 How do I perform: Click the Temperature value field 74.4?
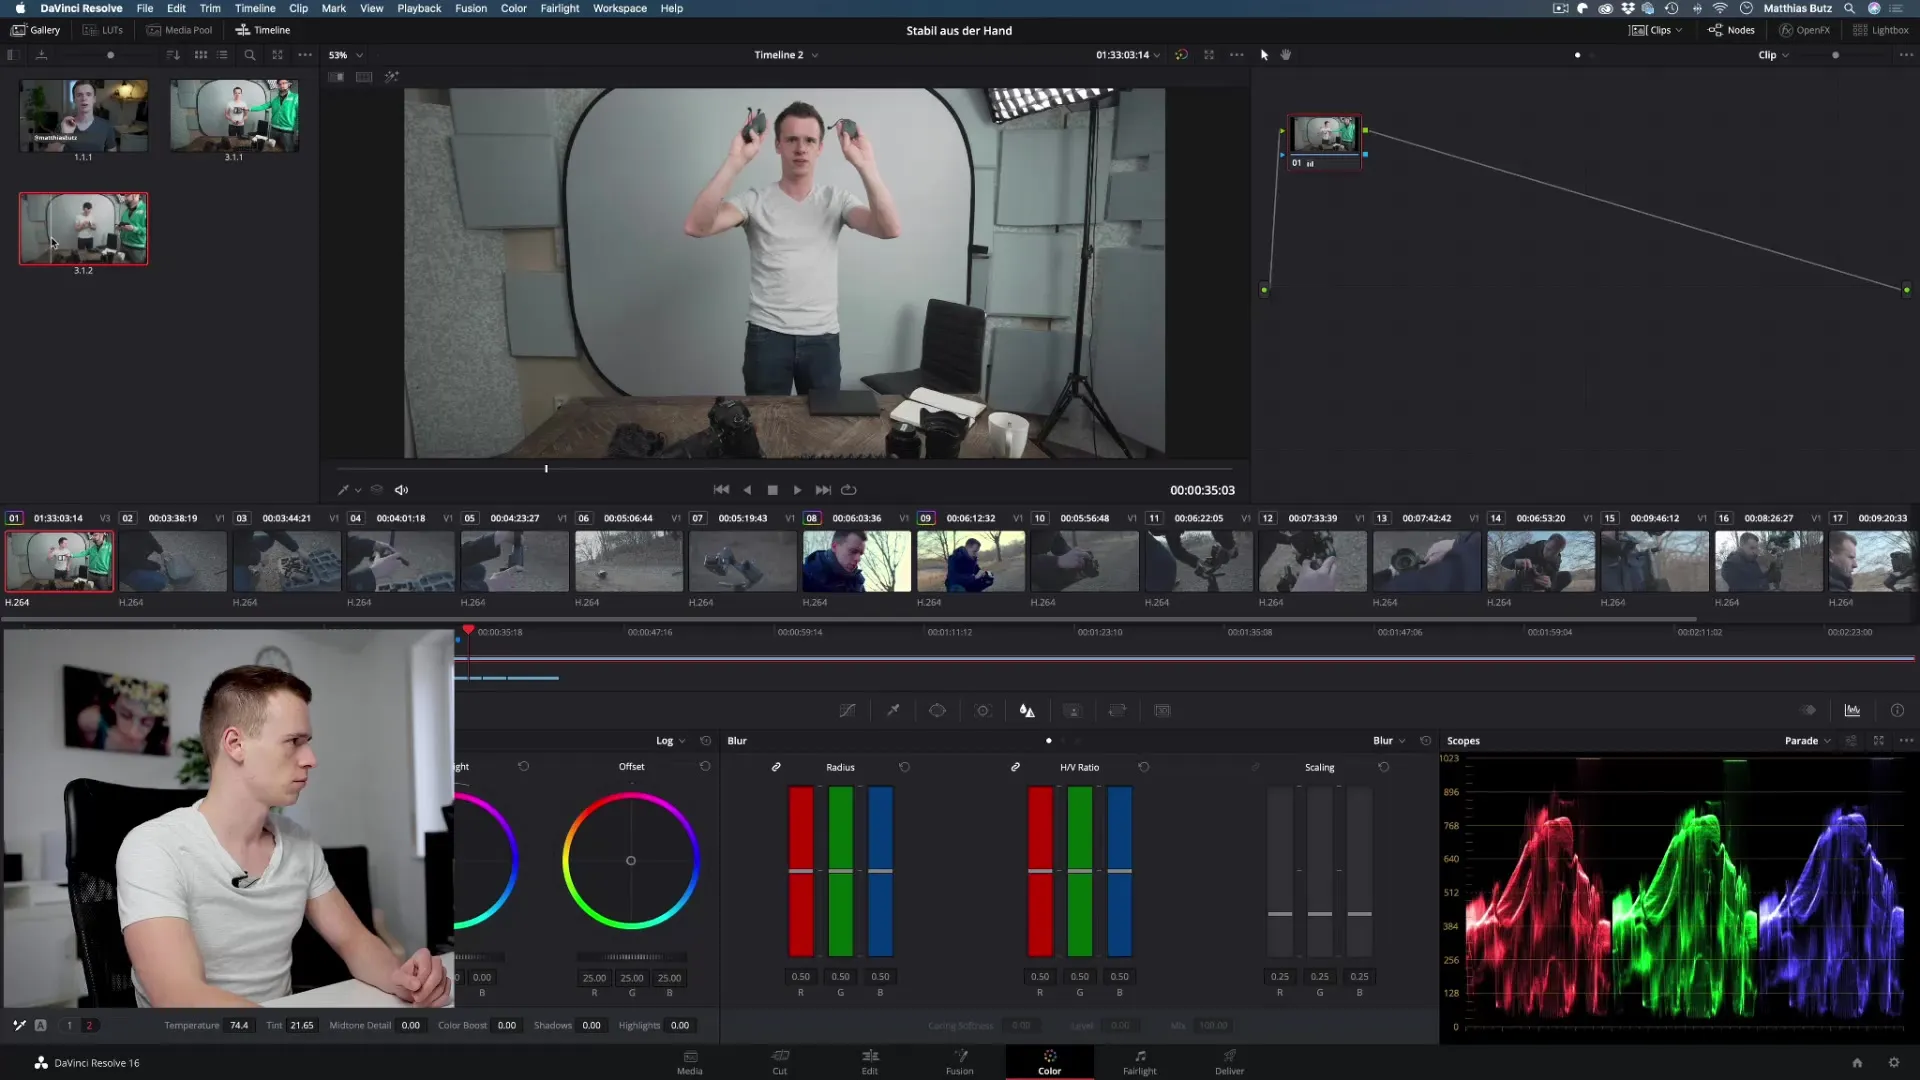pos(239,1025)
